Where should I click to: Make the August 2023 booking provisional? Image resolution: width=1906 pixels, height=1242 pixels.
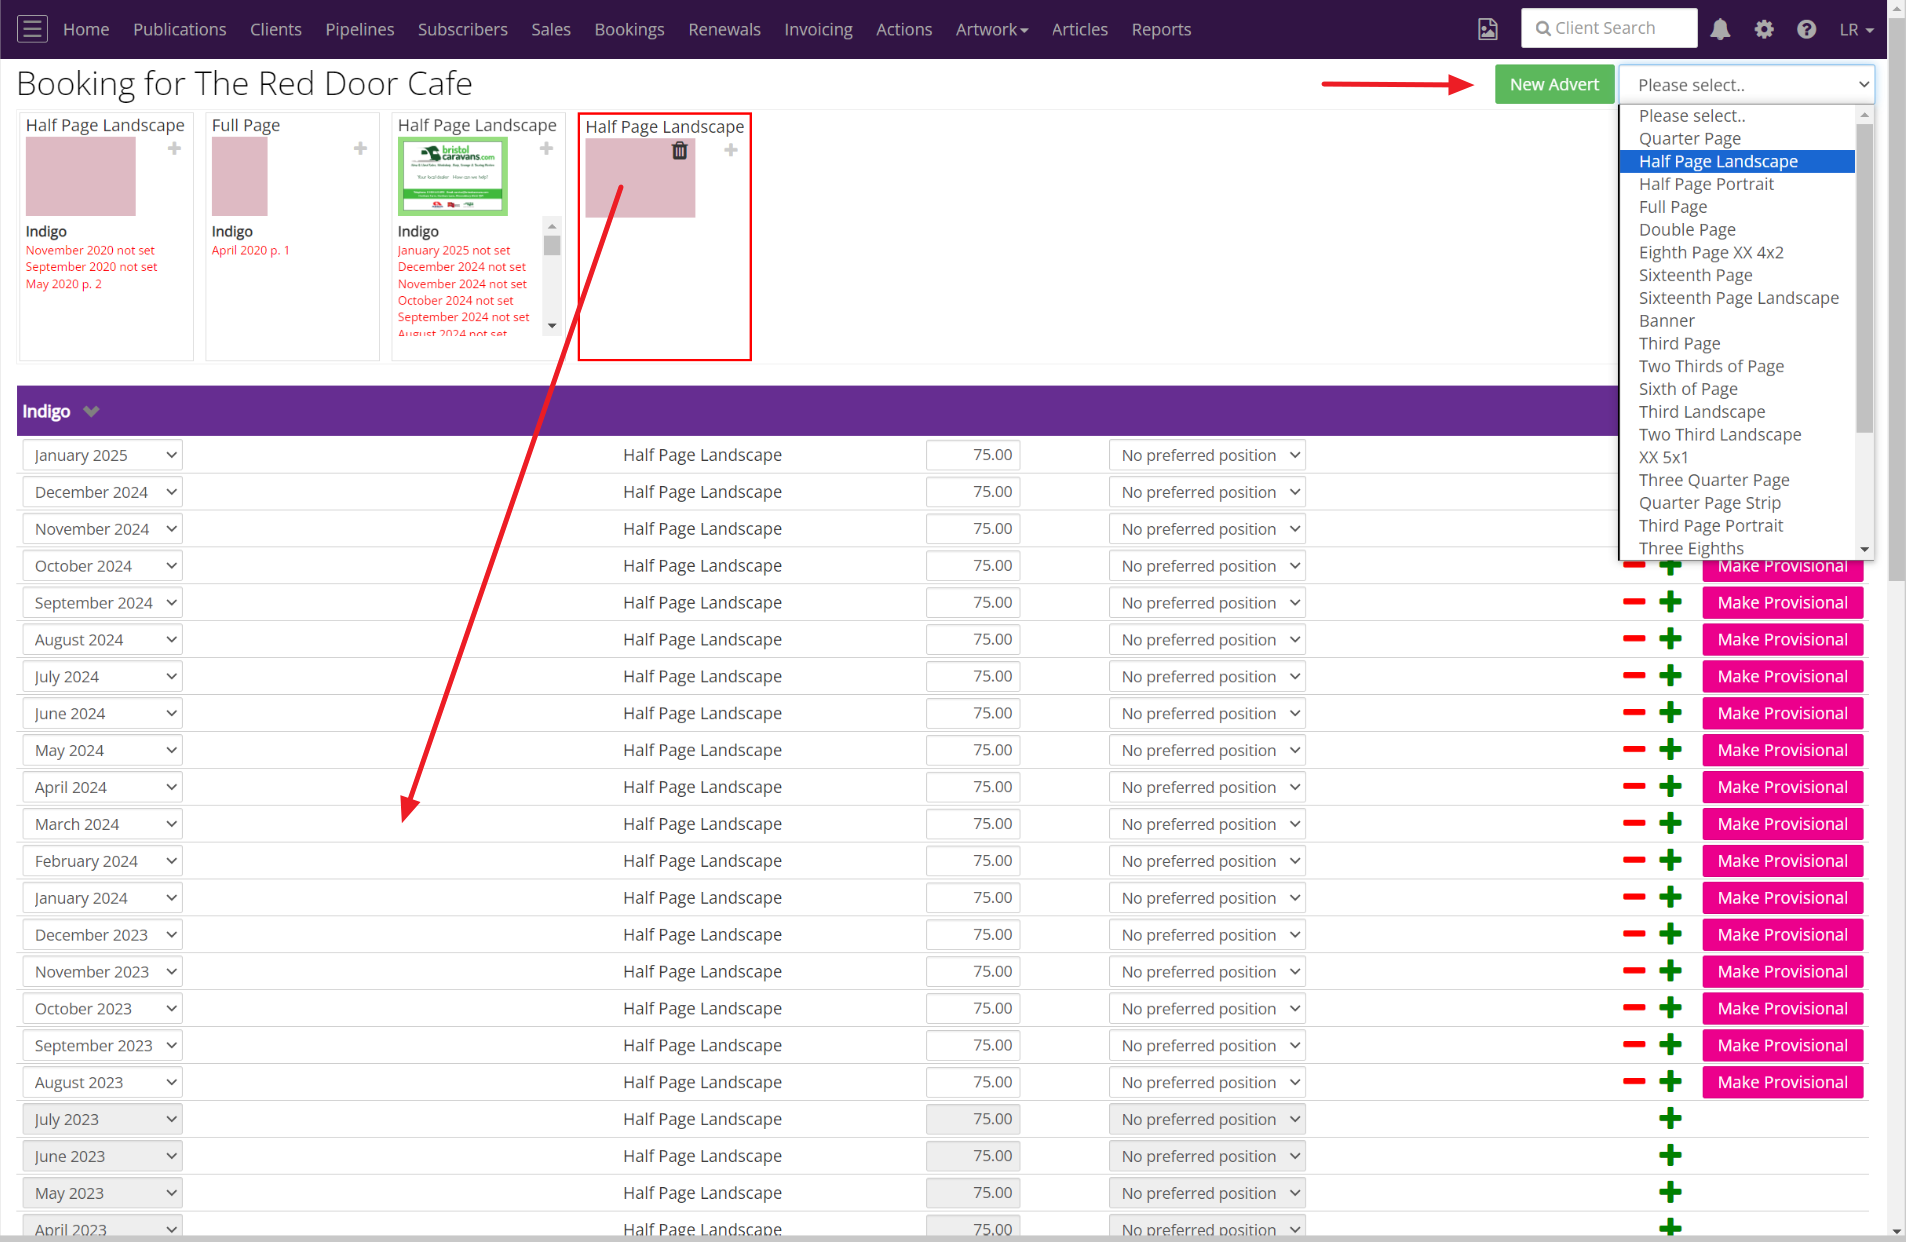[1782, 1082]
